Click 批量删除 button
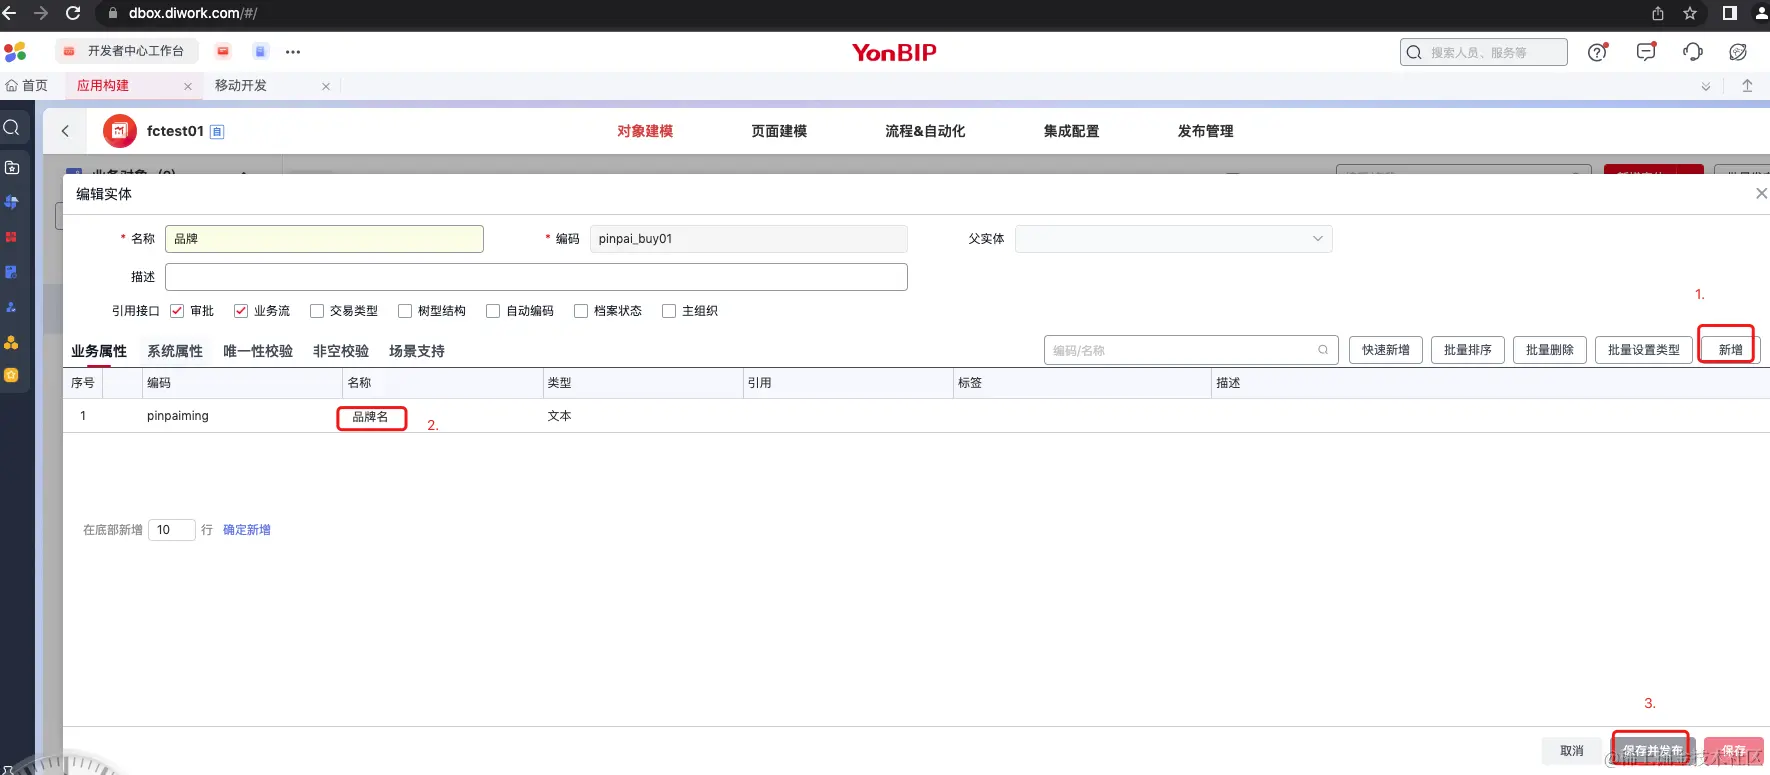 click(1550, 350)
